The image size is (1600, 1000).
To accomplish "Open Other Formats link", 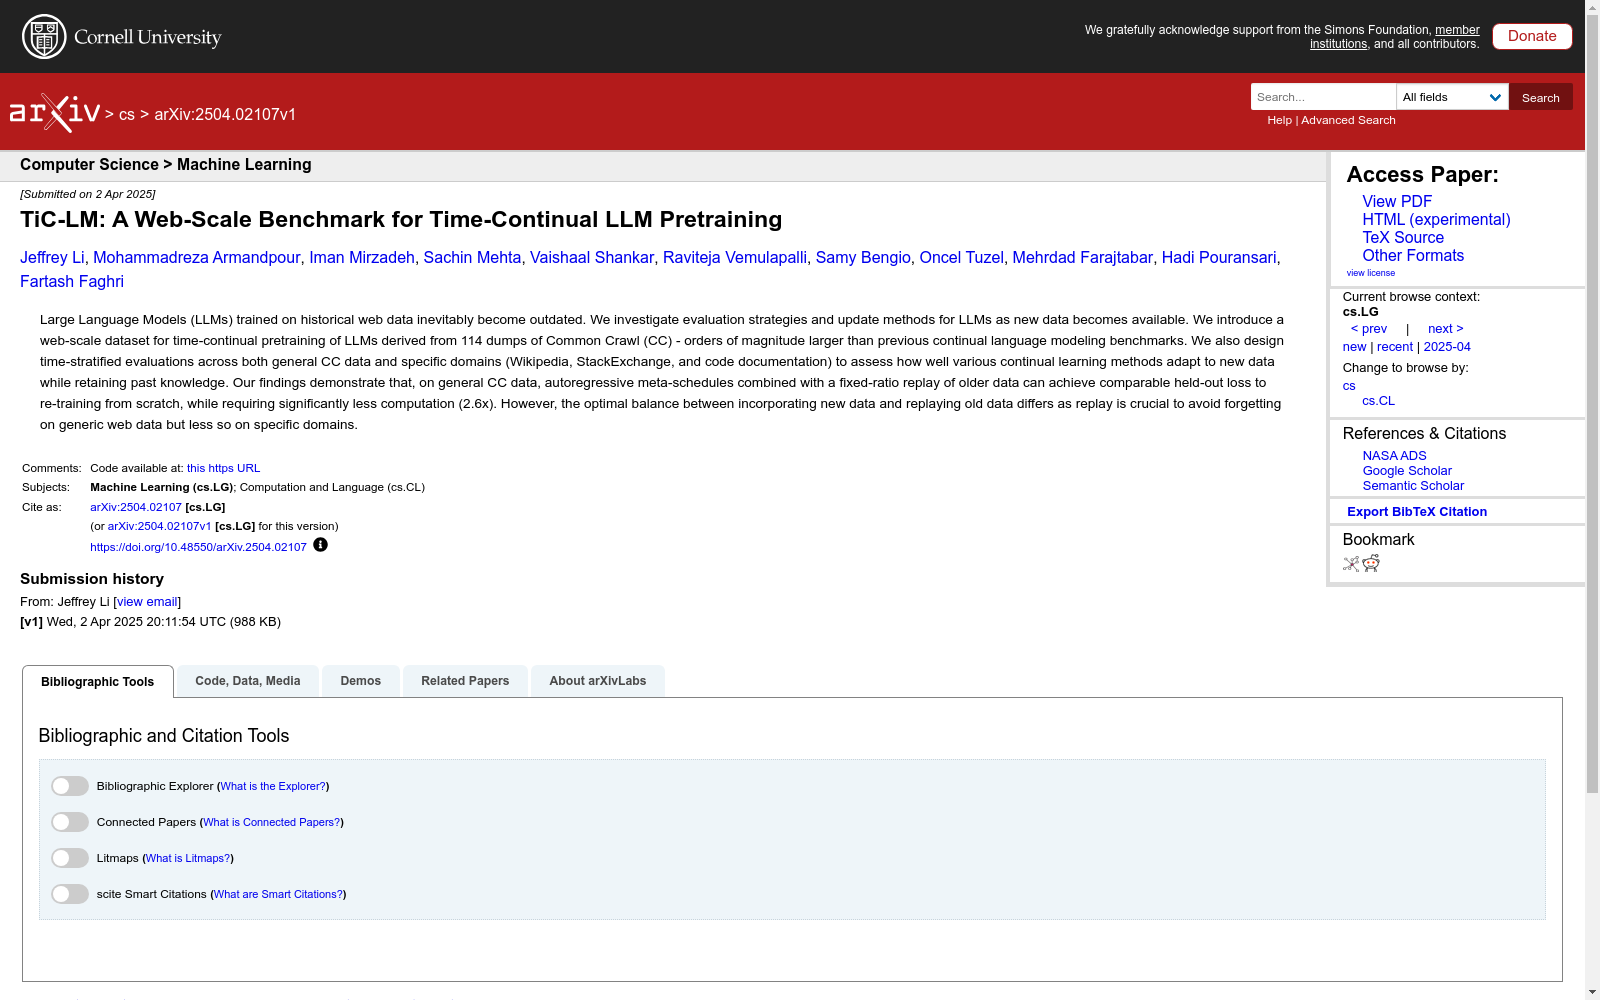I will pos(1413,256).
